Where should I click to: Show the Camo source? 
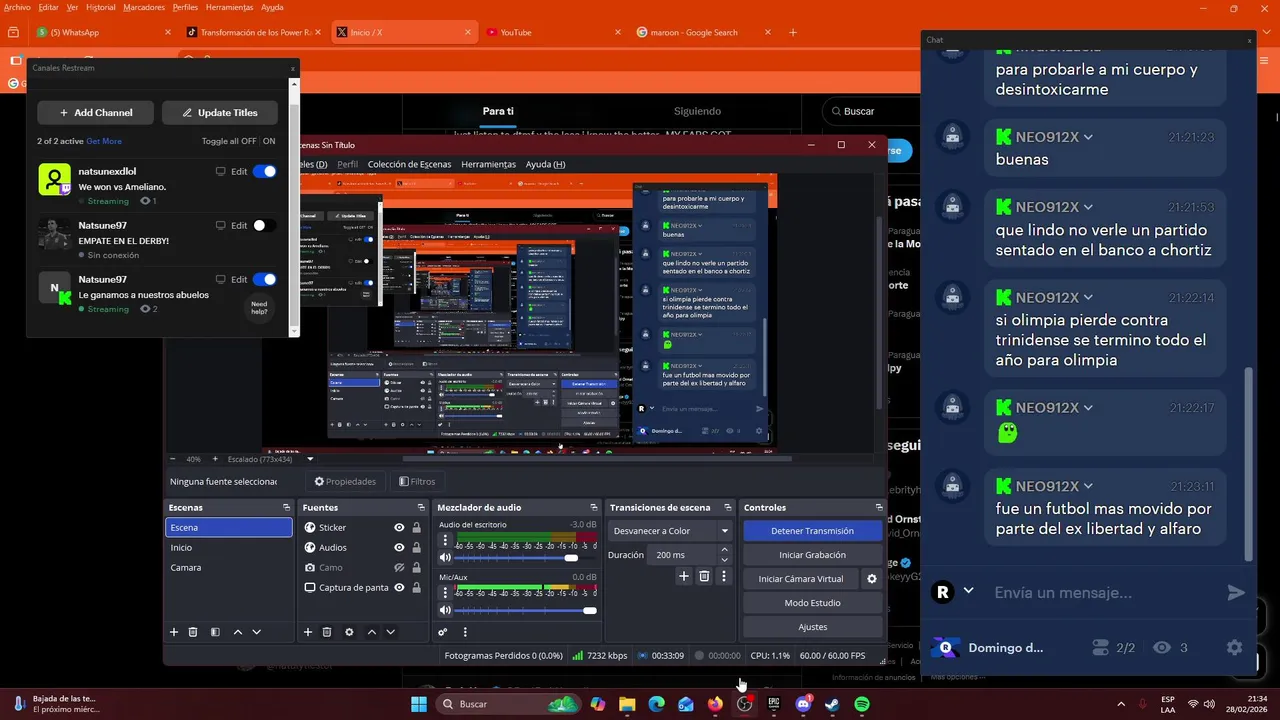399,568
